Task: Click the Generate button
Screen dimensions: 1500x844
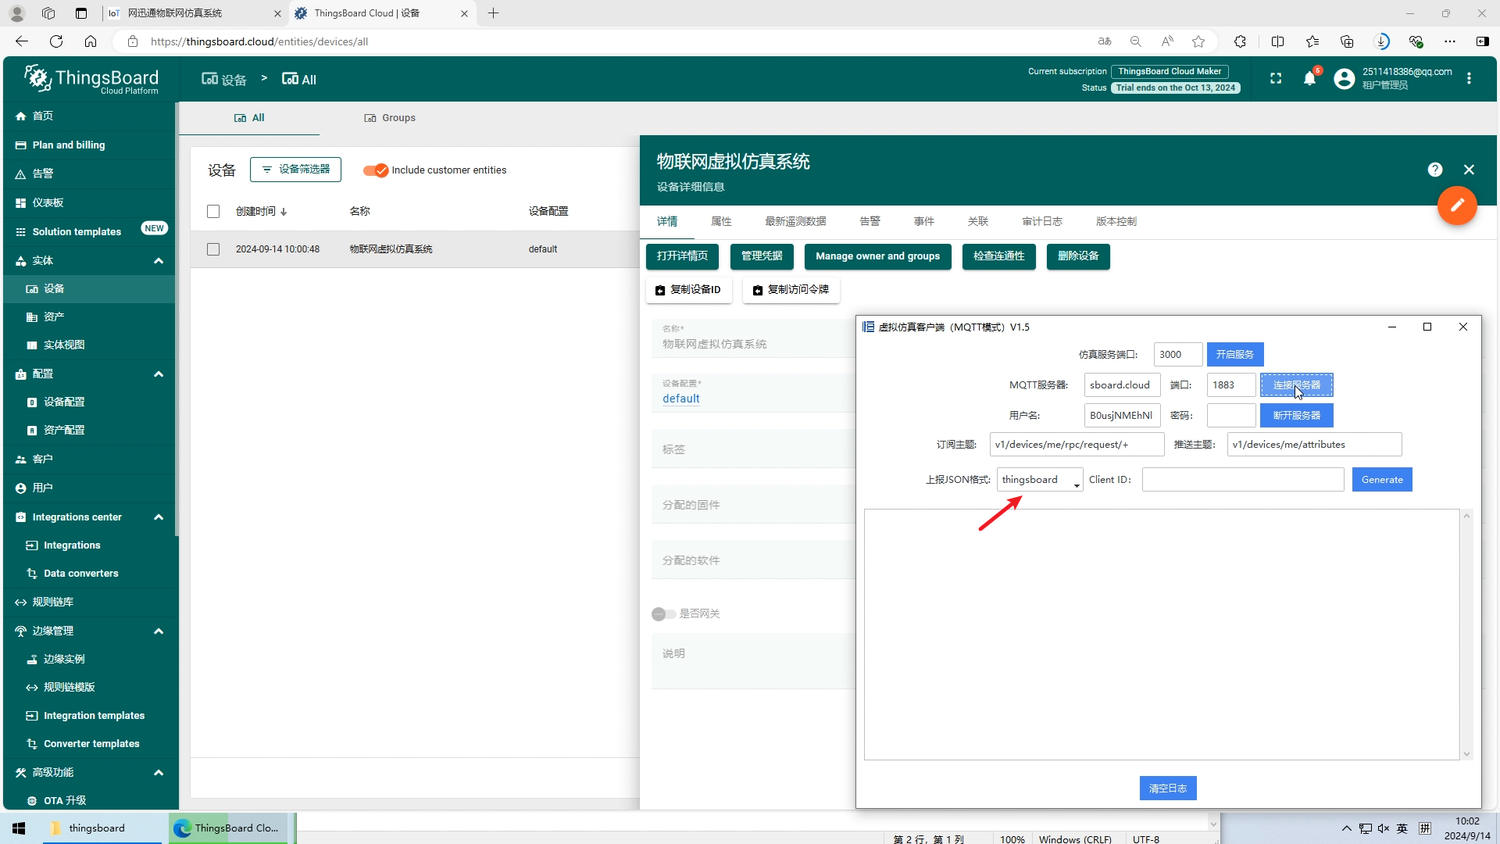Action: (x=1381, y=480)
